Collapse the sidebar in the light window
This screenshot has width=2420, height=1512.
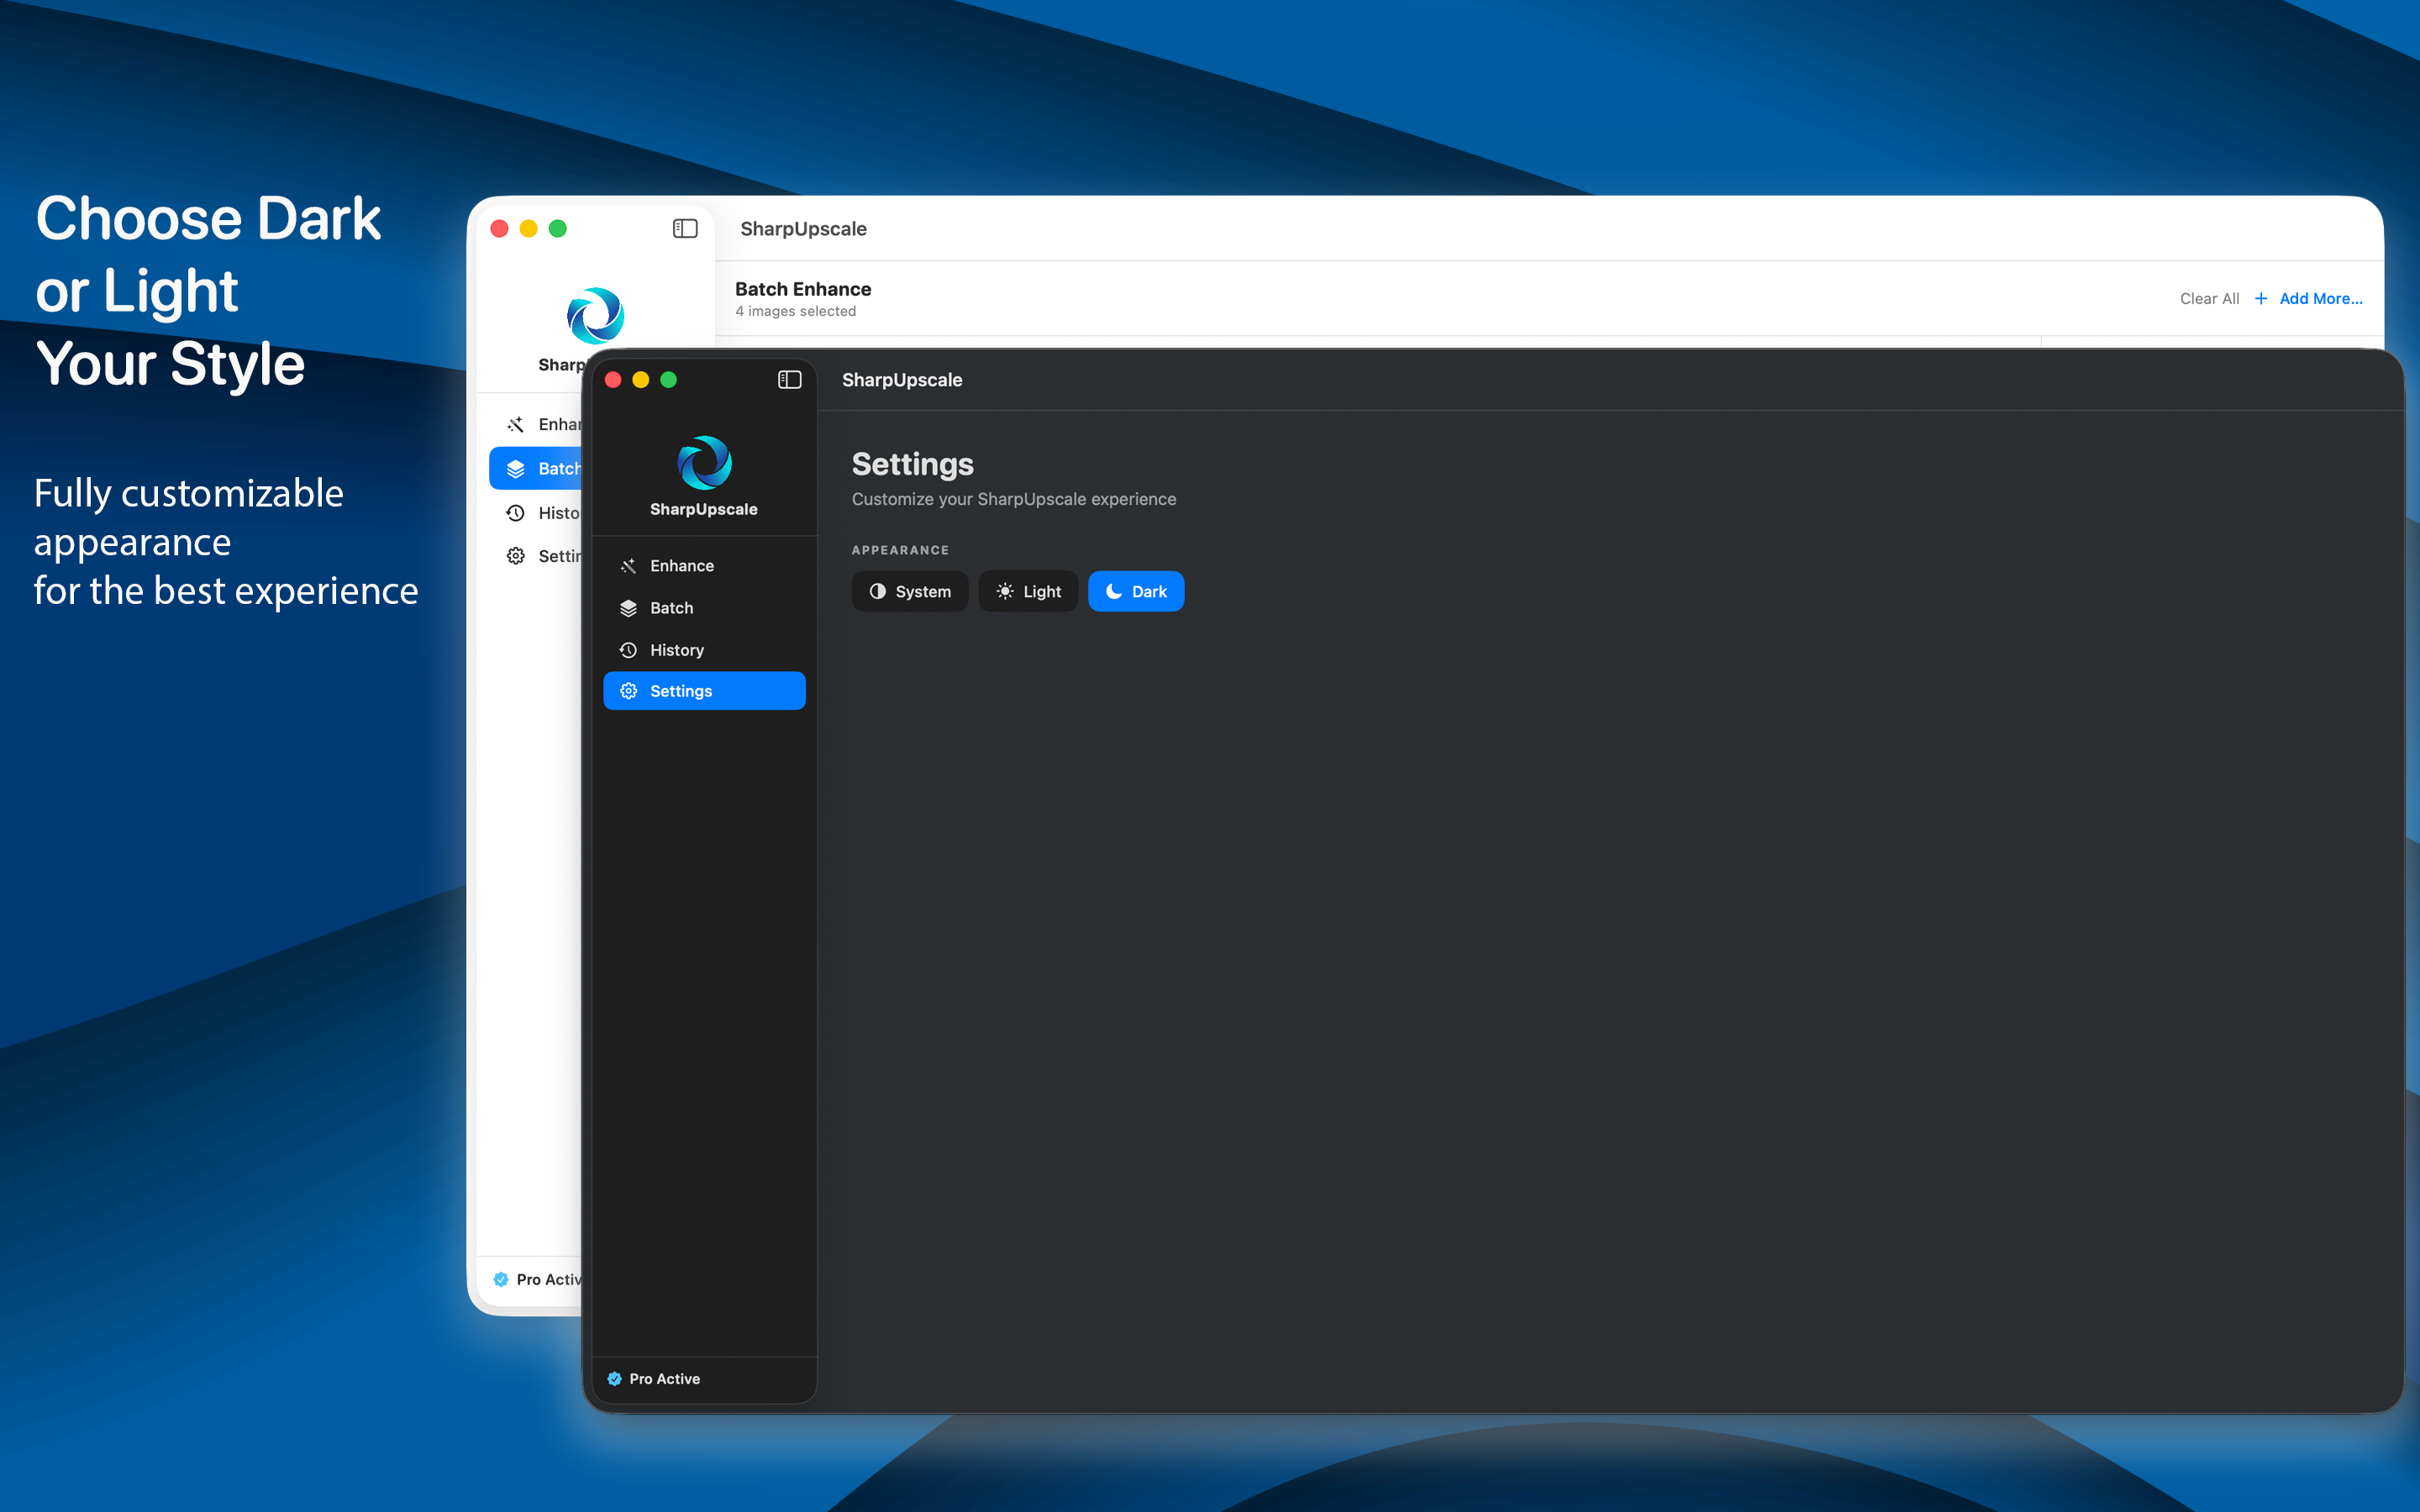[684, 228]
